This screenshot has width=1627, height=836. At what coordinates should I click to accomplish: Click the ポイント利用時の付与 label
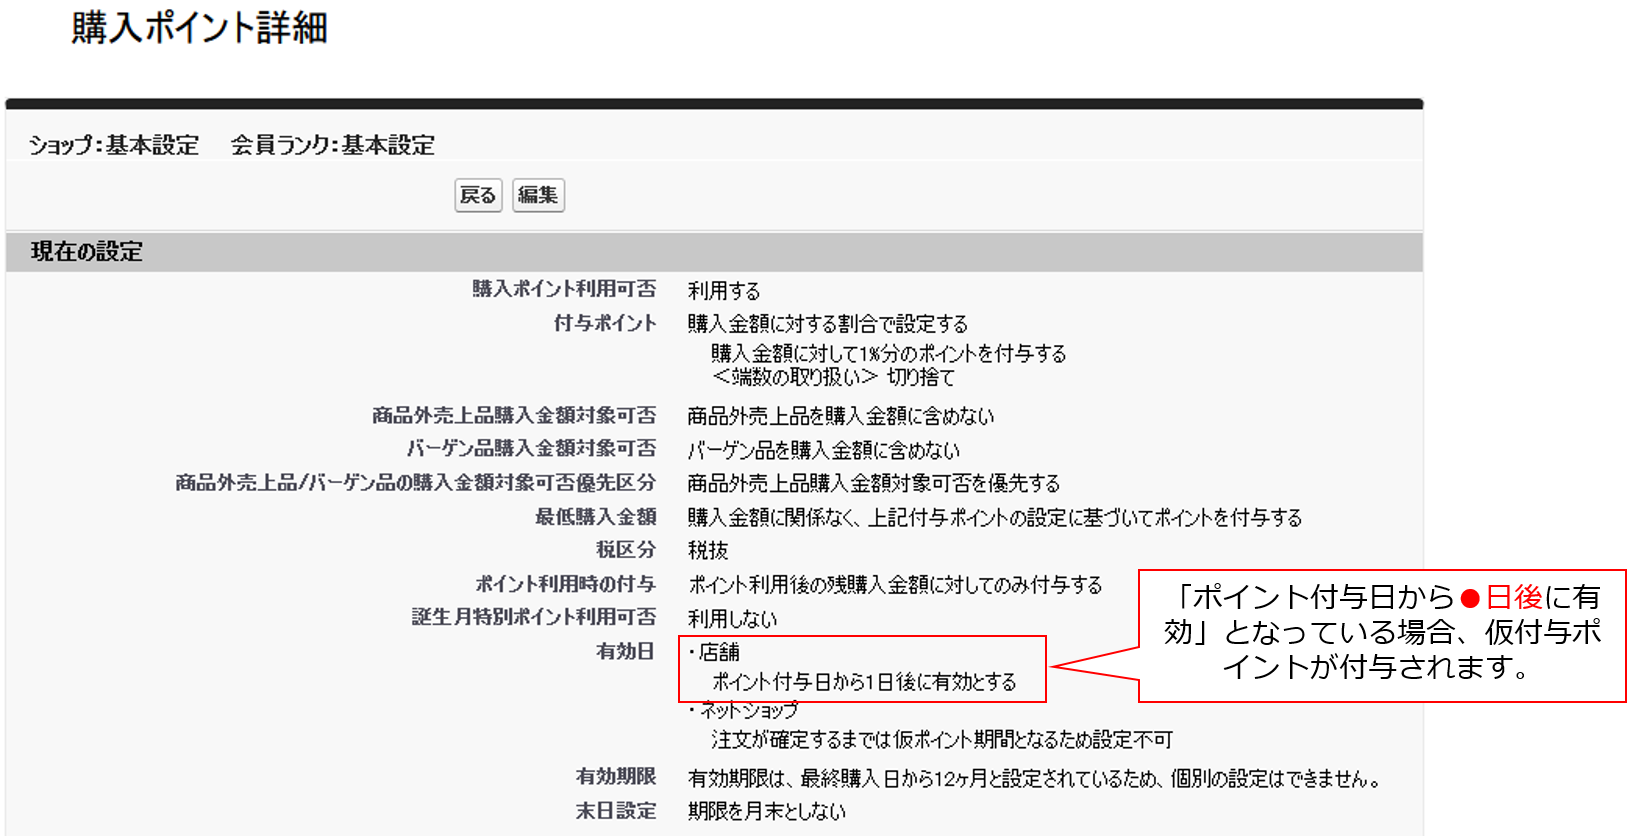click(565, 584)
